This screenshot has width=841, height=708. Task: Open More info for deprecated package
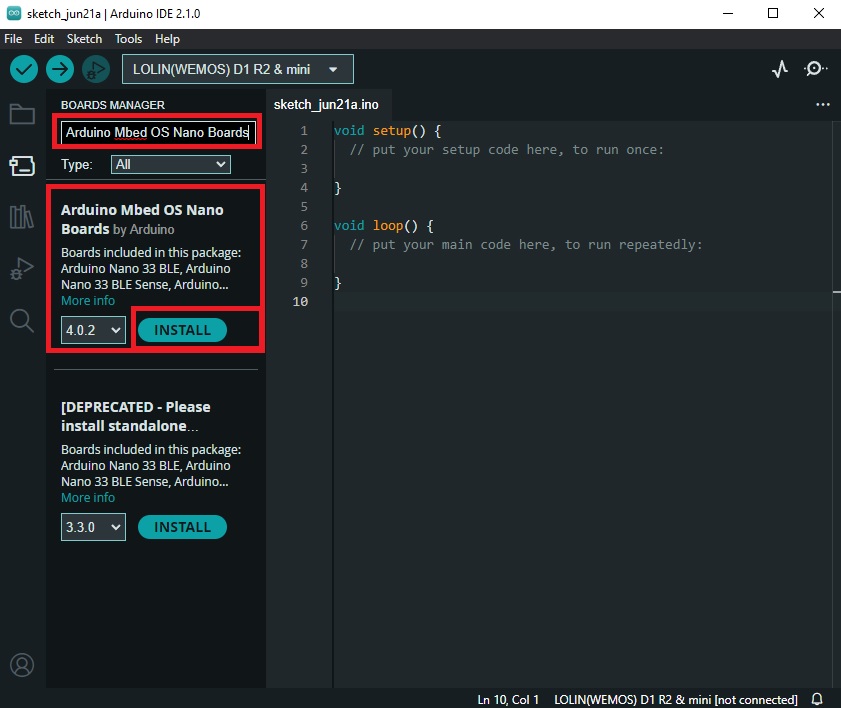pos(88,498)
